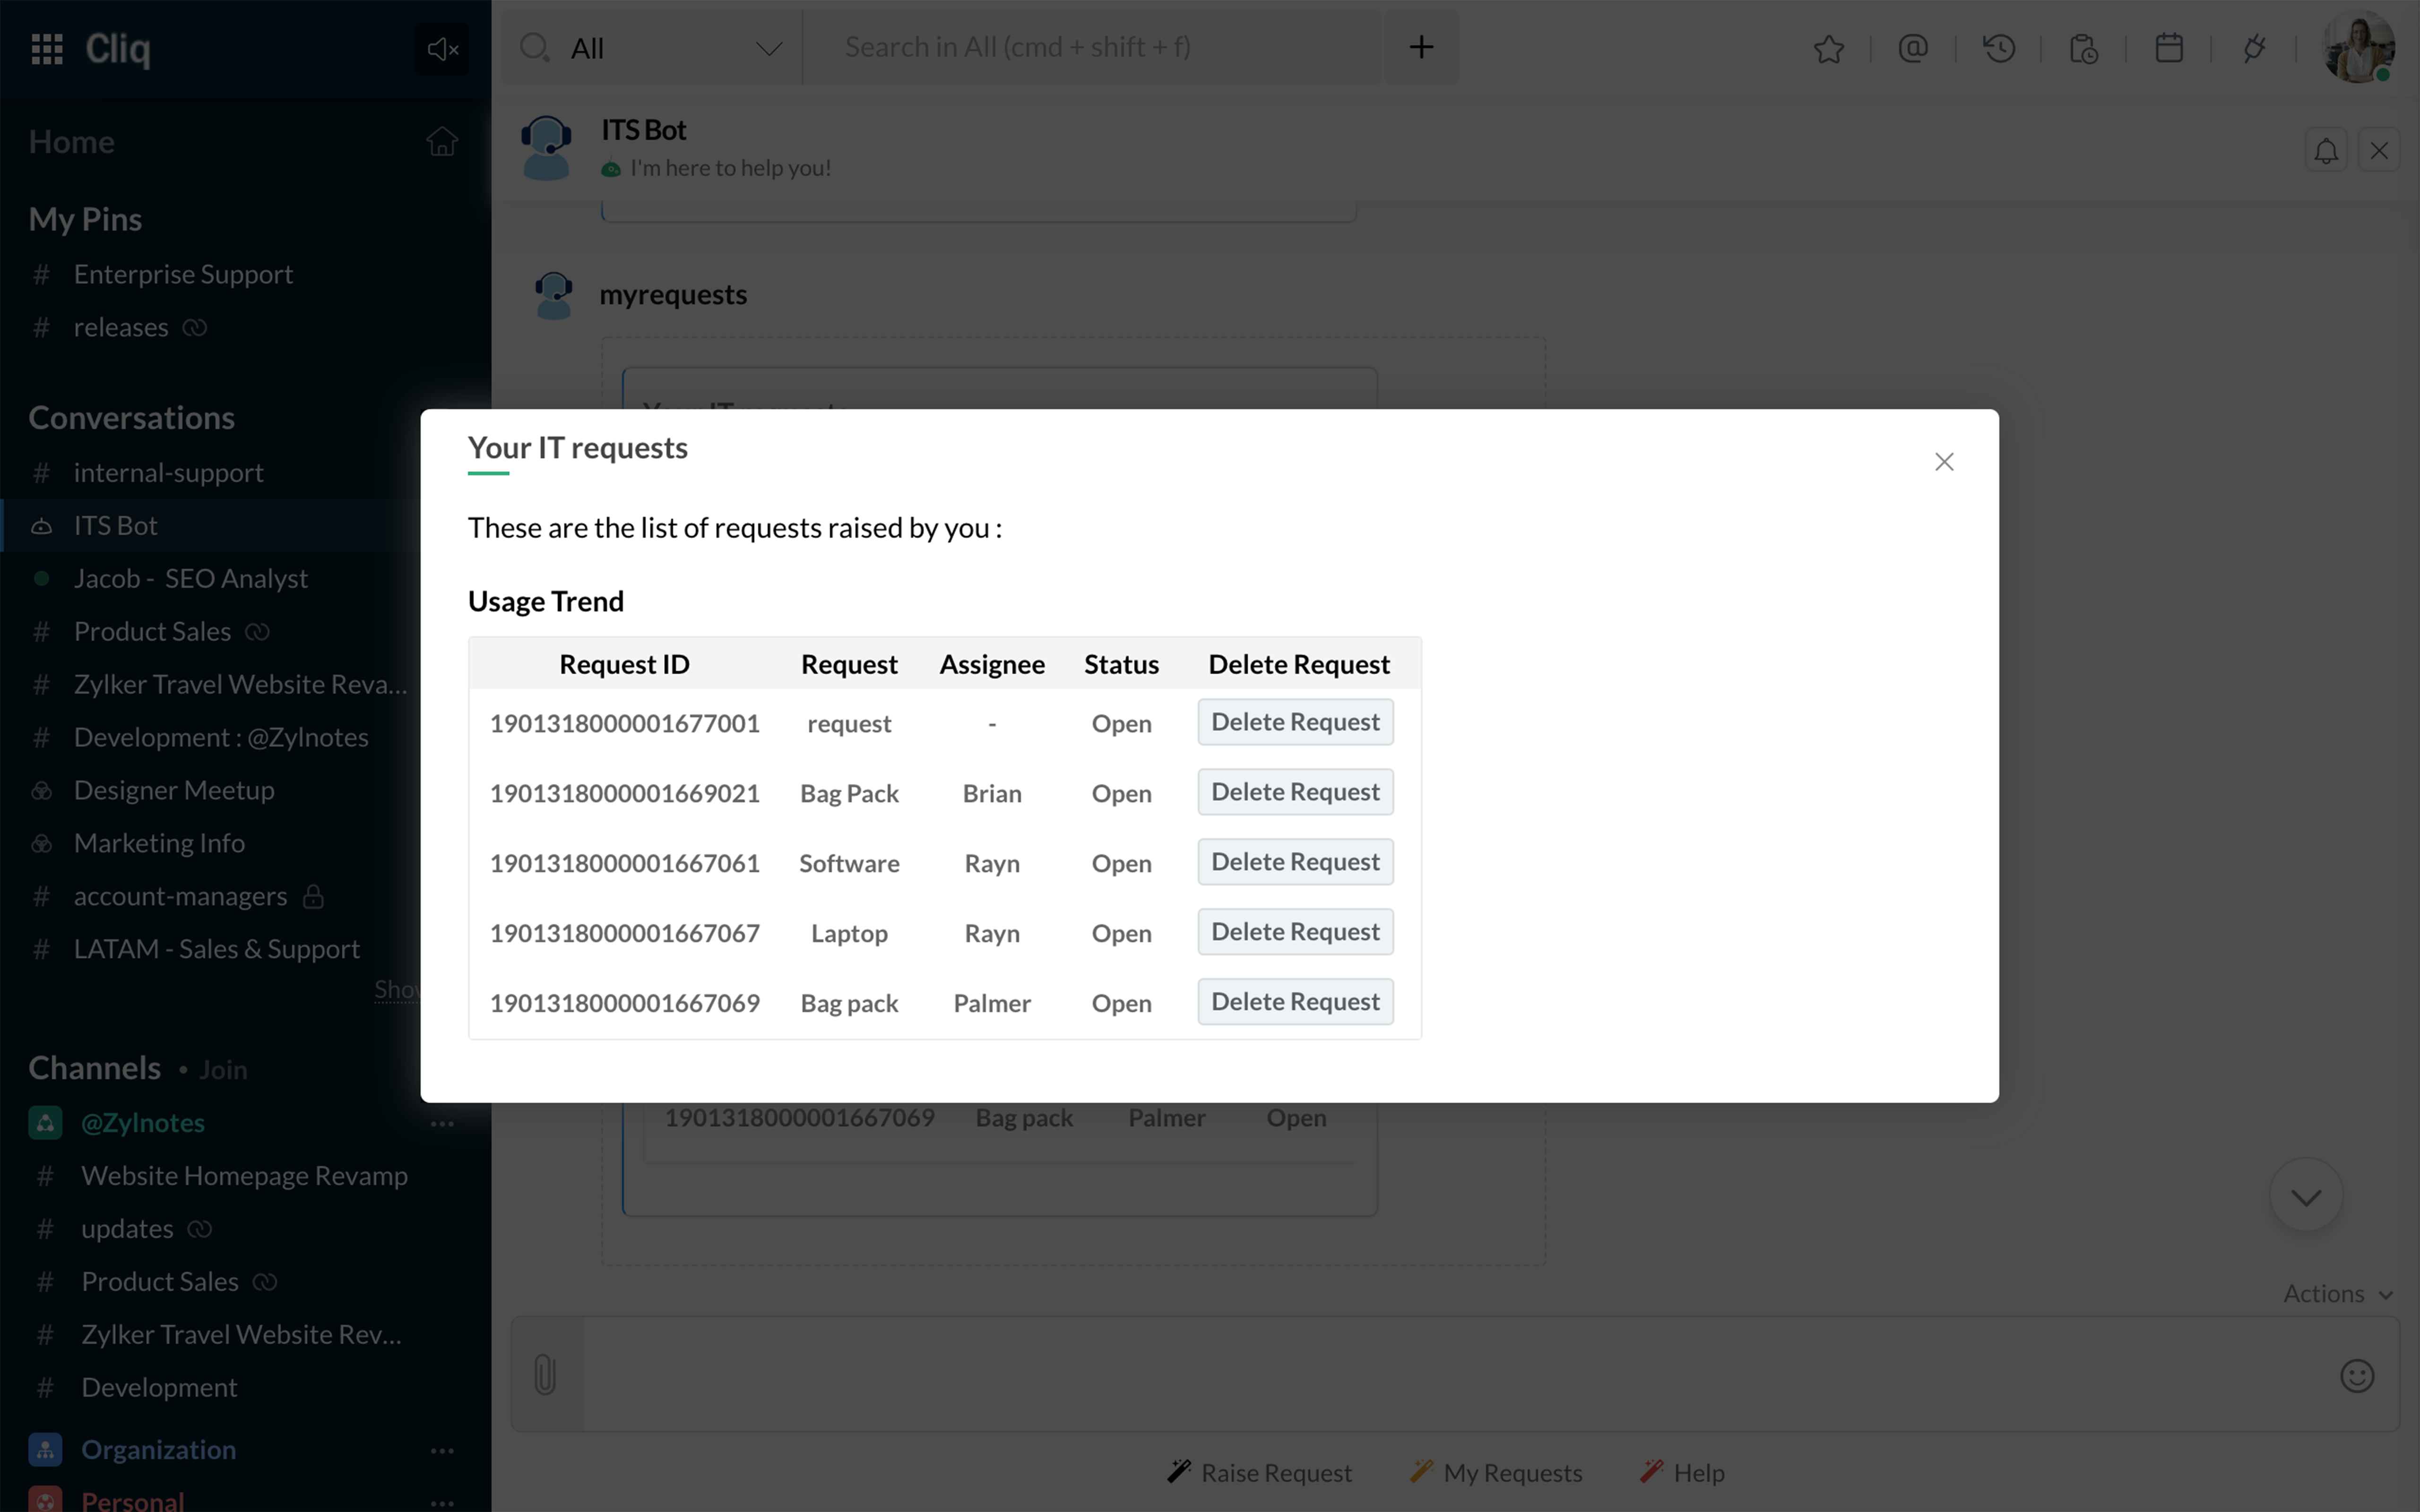This screenshot has height=1512, width=2420.
Task: Open mentions @ icon
Action: [1912, 48]
